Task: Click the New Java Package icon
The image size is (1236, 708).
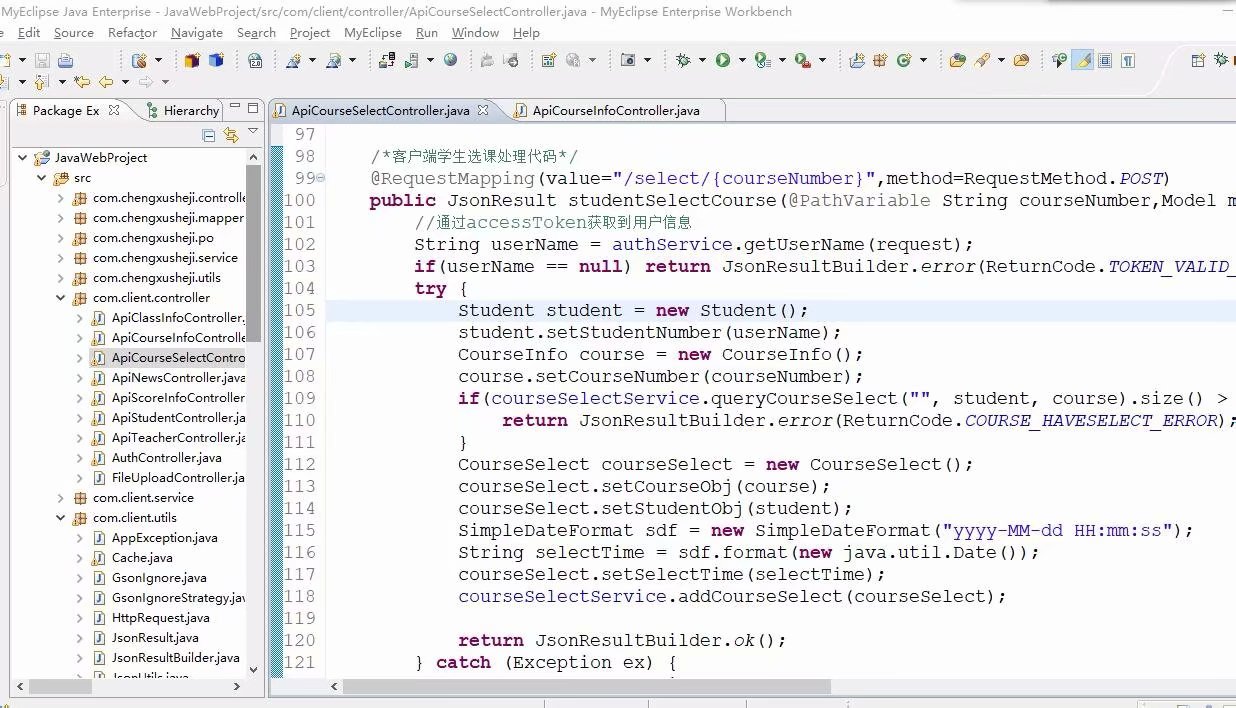Action: pos(880,60)
